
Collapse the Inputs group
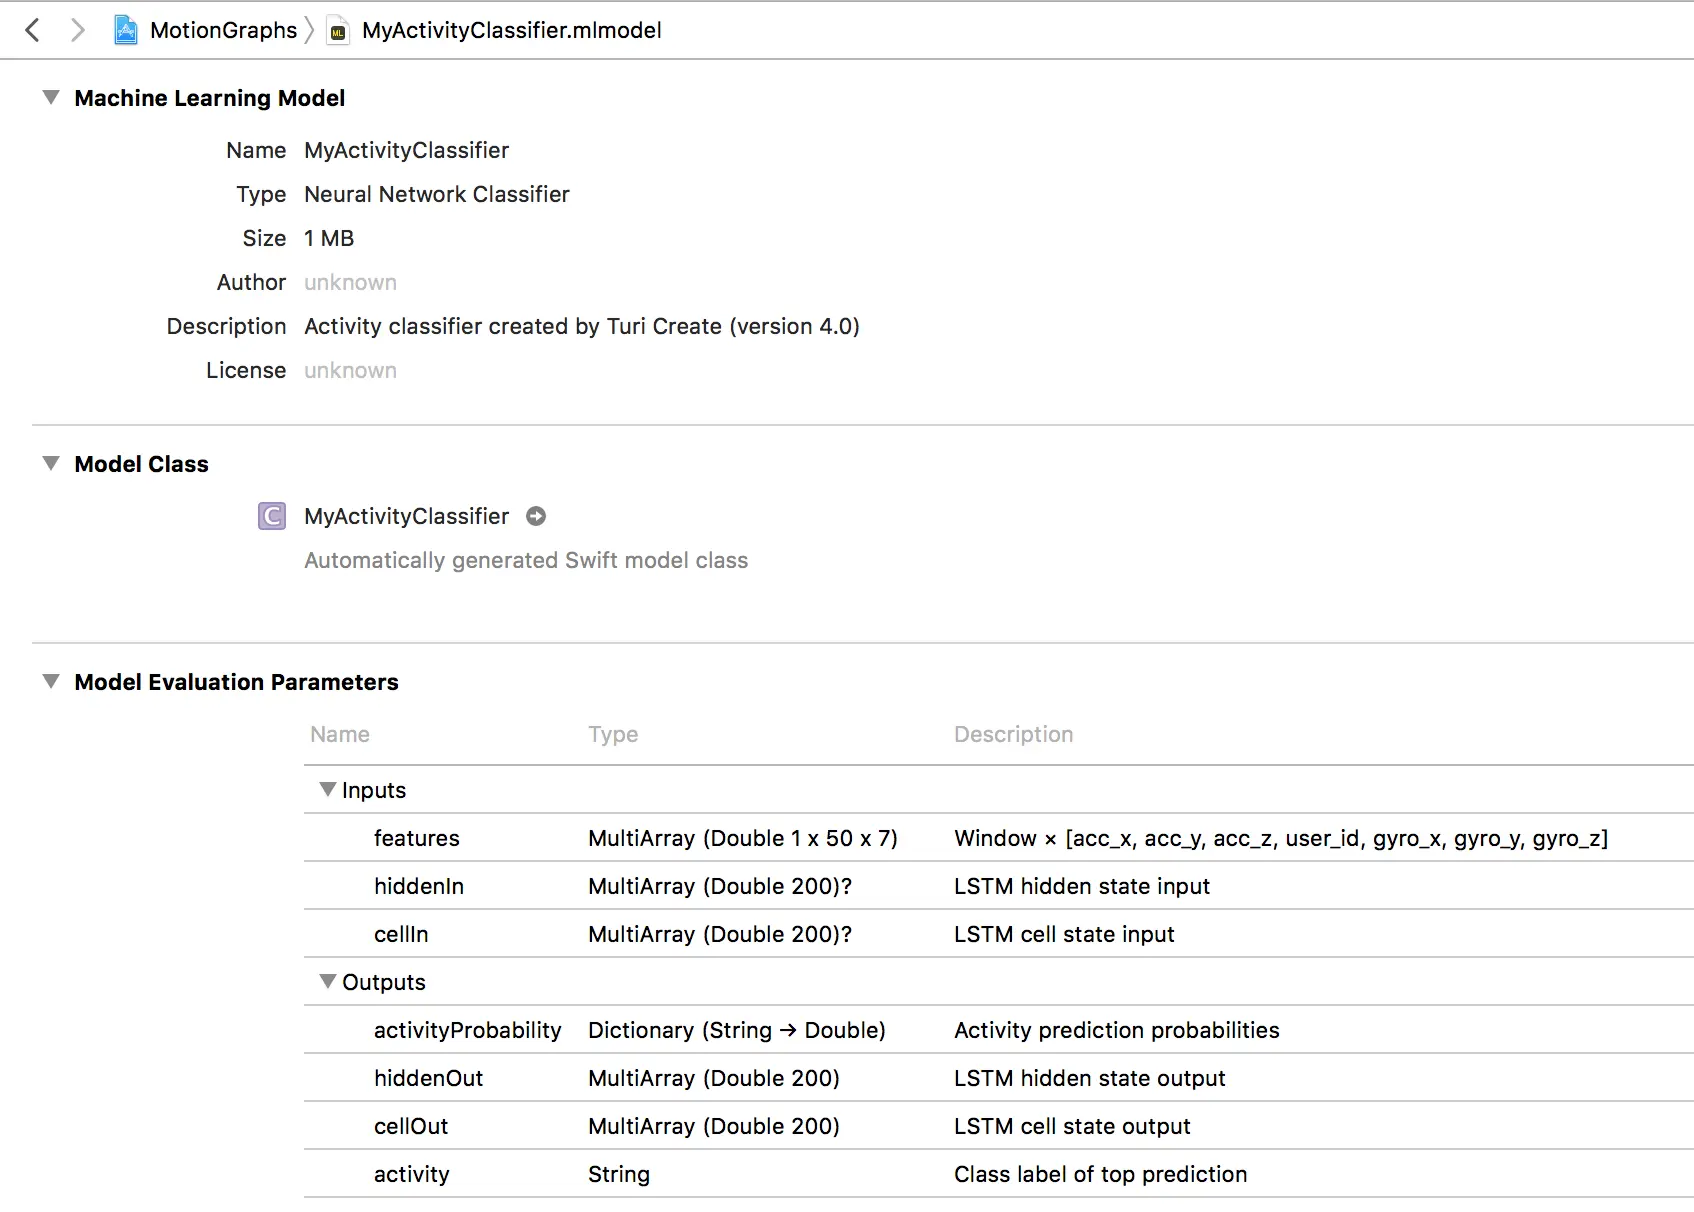[327, 790]
